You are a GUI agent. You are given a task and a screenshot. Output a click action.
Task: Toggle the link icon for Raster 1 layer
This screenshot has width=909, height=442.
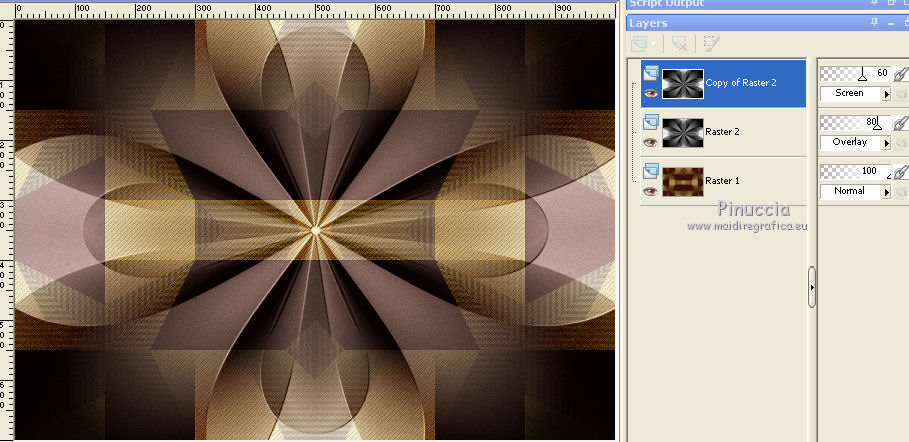point(900,171)
